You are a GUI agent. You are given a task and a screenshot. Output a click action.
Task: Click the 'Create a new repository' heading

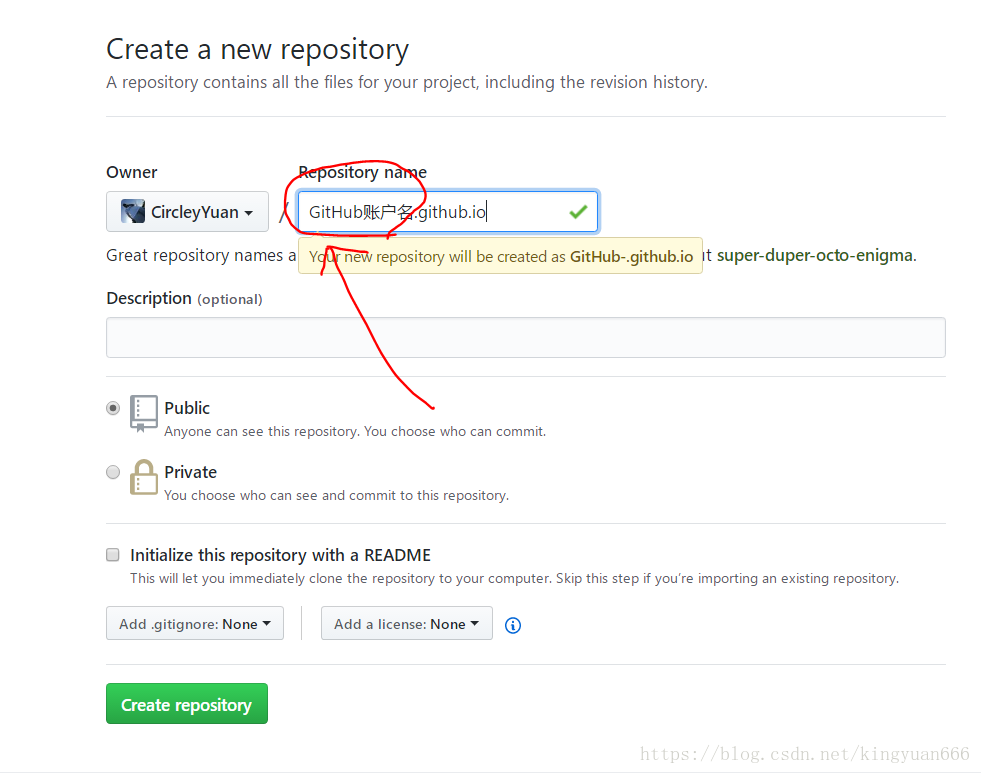[x=257, y=49]
